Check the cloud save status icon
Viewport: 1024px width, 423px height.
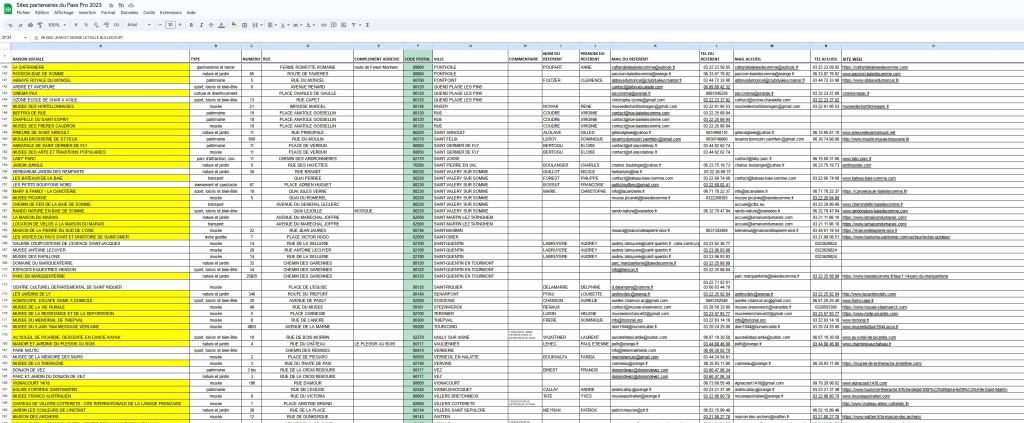pyautogui.click(x=131, y=5)
